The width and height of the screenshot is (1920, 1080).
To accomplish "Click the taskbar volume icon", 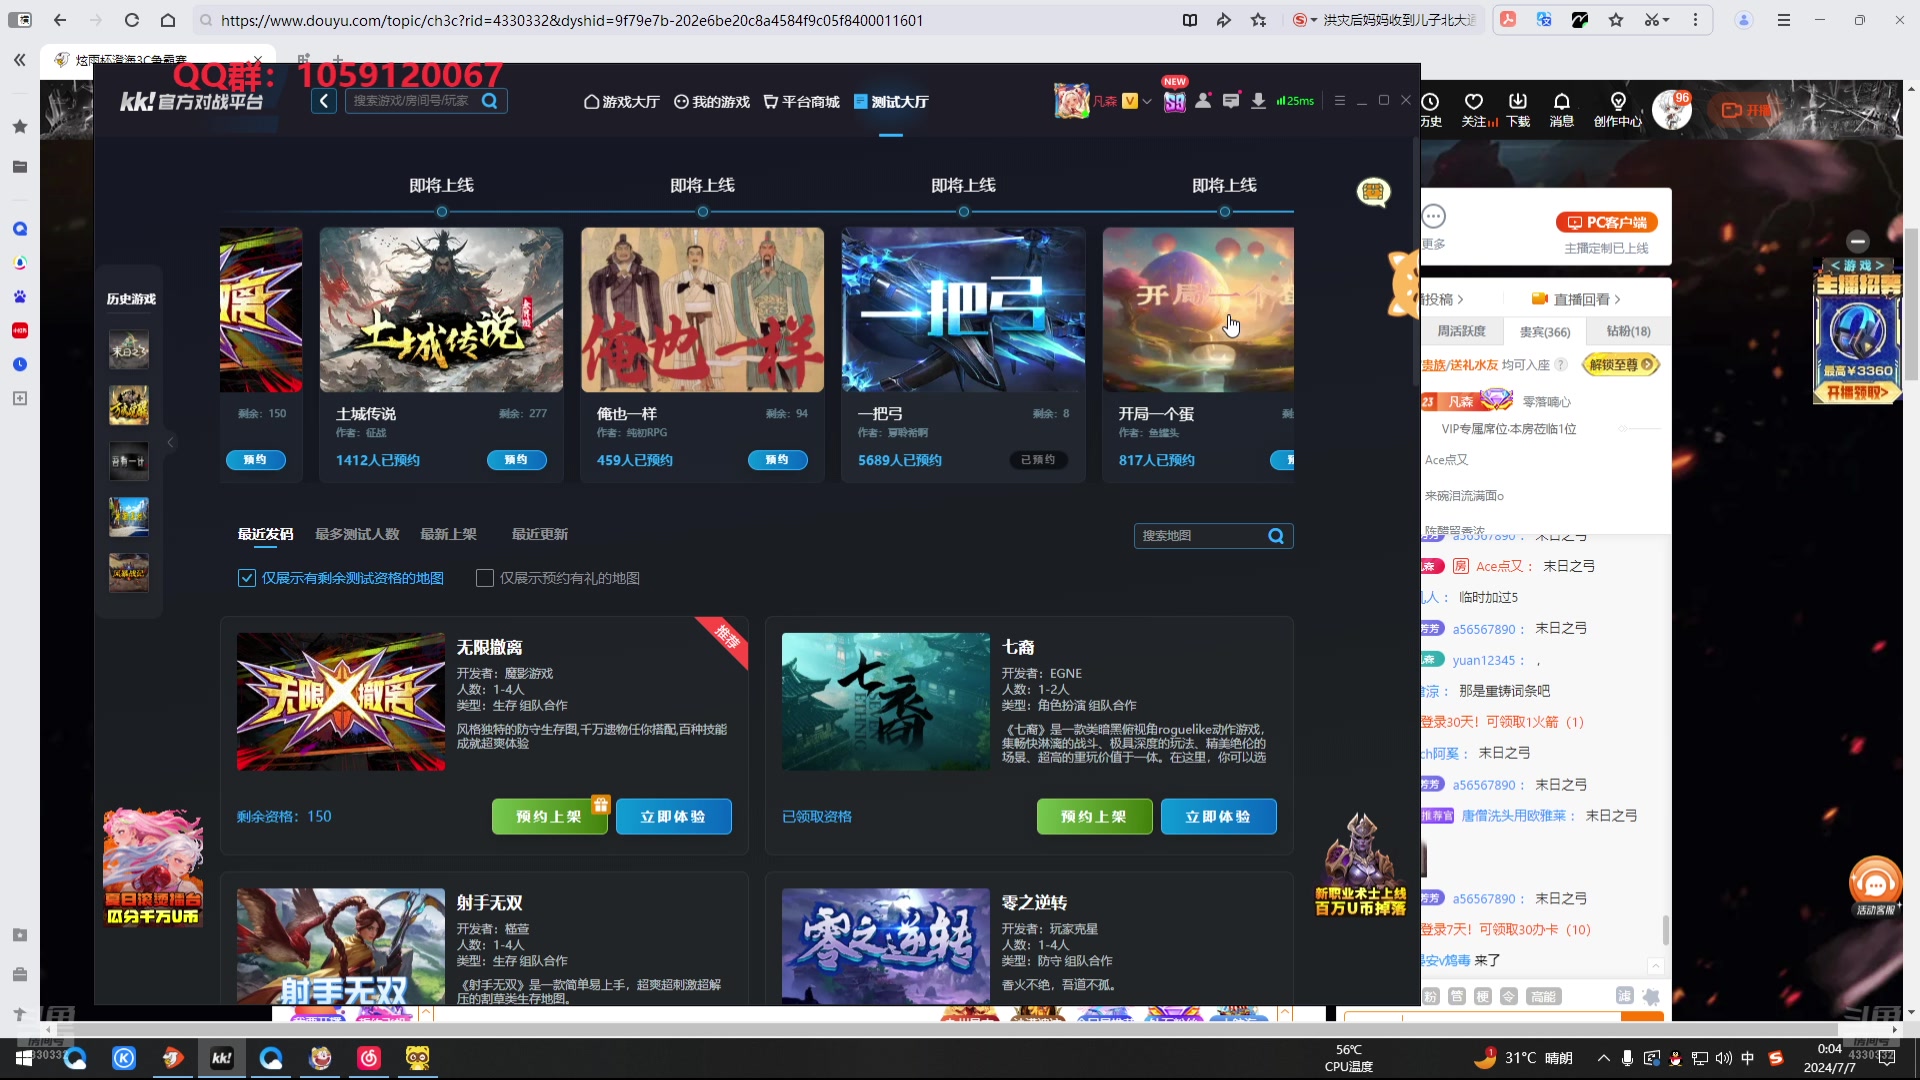I will point(1723,1058).
